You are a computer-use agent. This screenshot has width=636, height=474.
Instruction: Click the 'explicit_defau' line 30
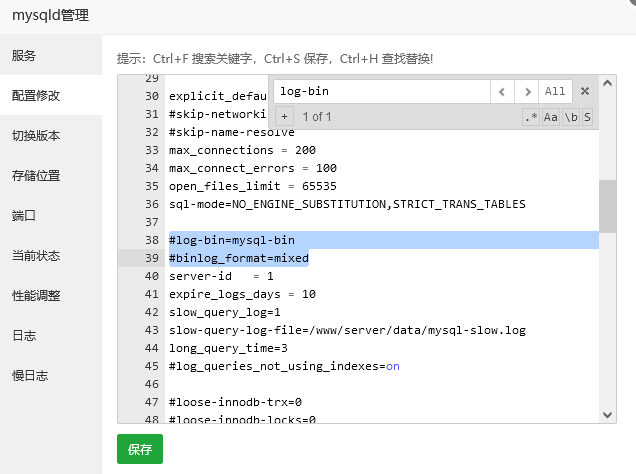218,96
